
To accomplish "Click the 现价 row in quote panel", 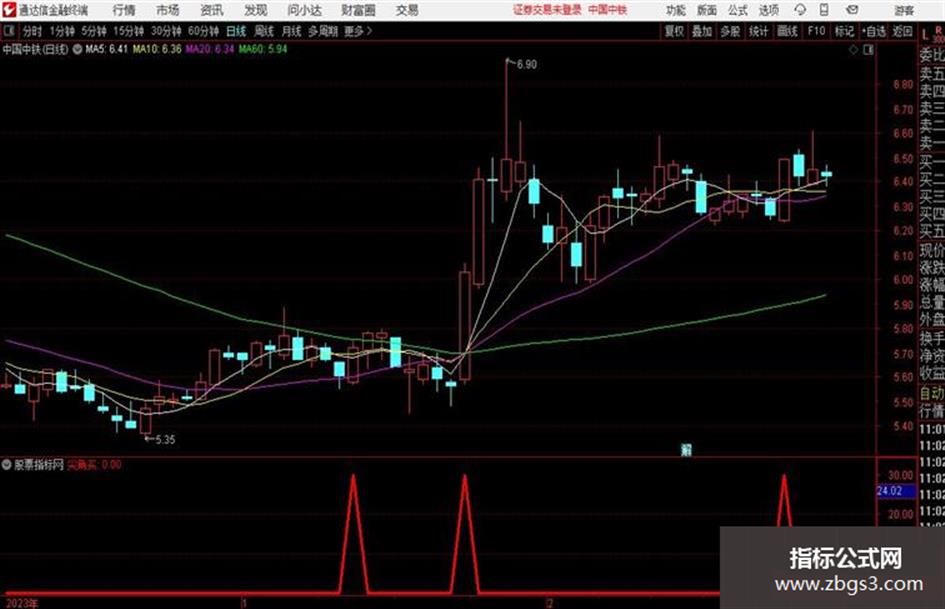I will pyautogui.click(x=932, y=251).
